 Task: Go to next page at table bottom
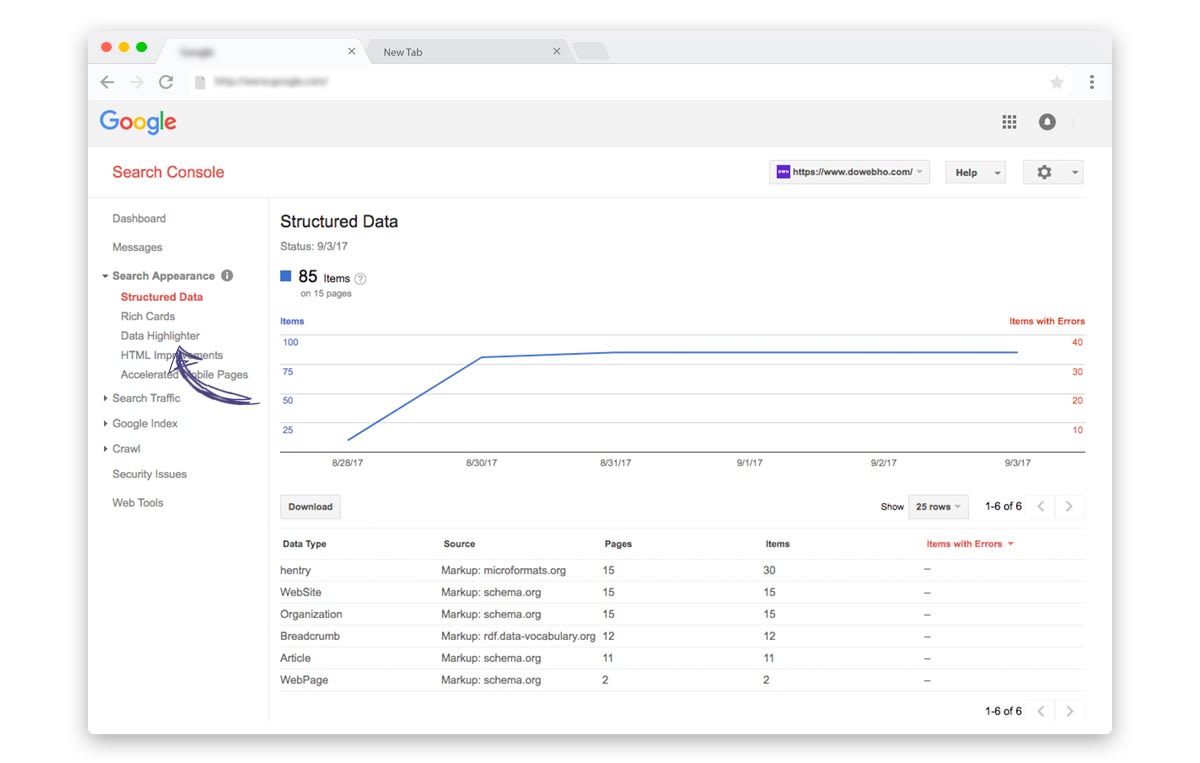pyautogui.click(x=1069, y=711)
